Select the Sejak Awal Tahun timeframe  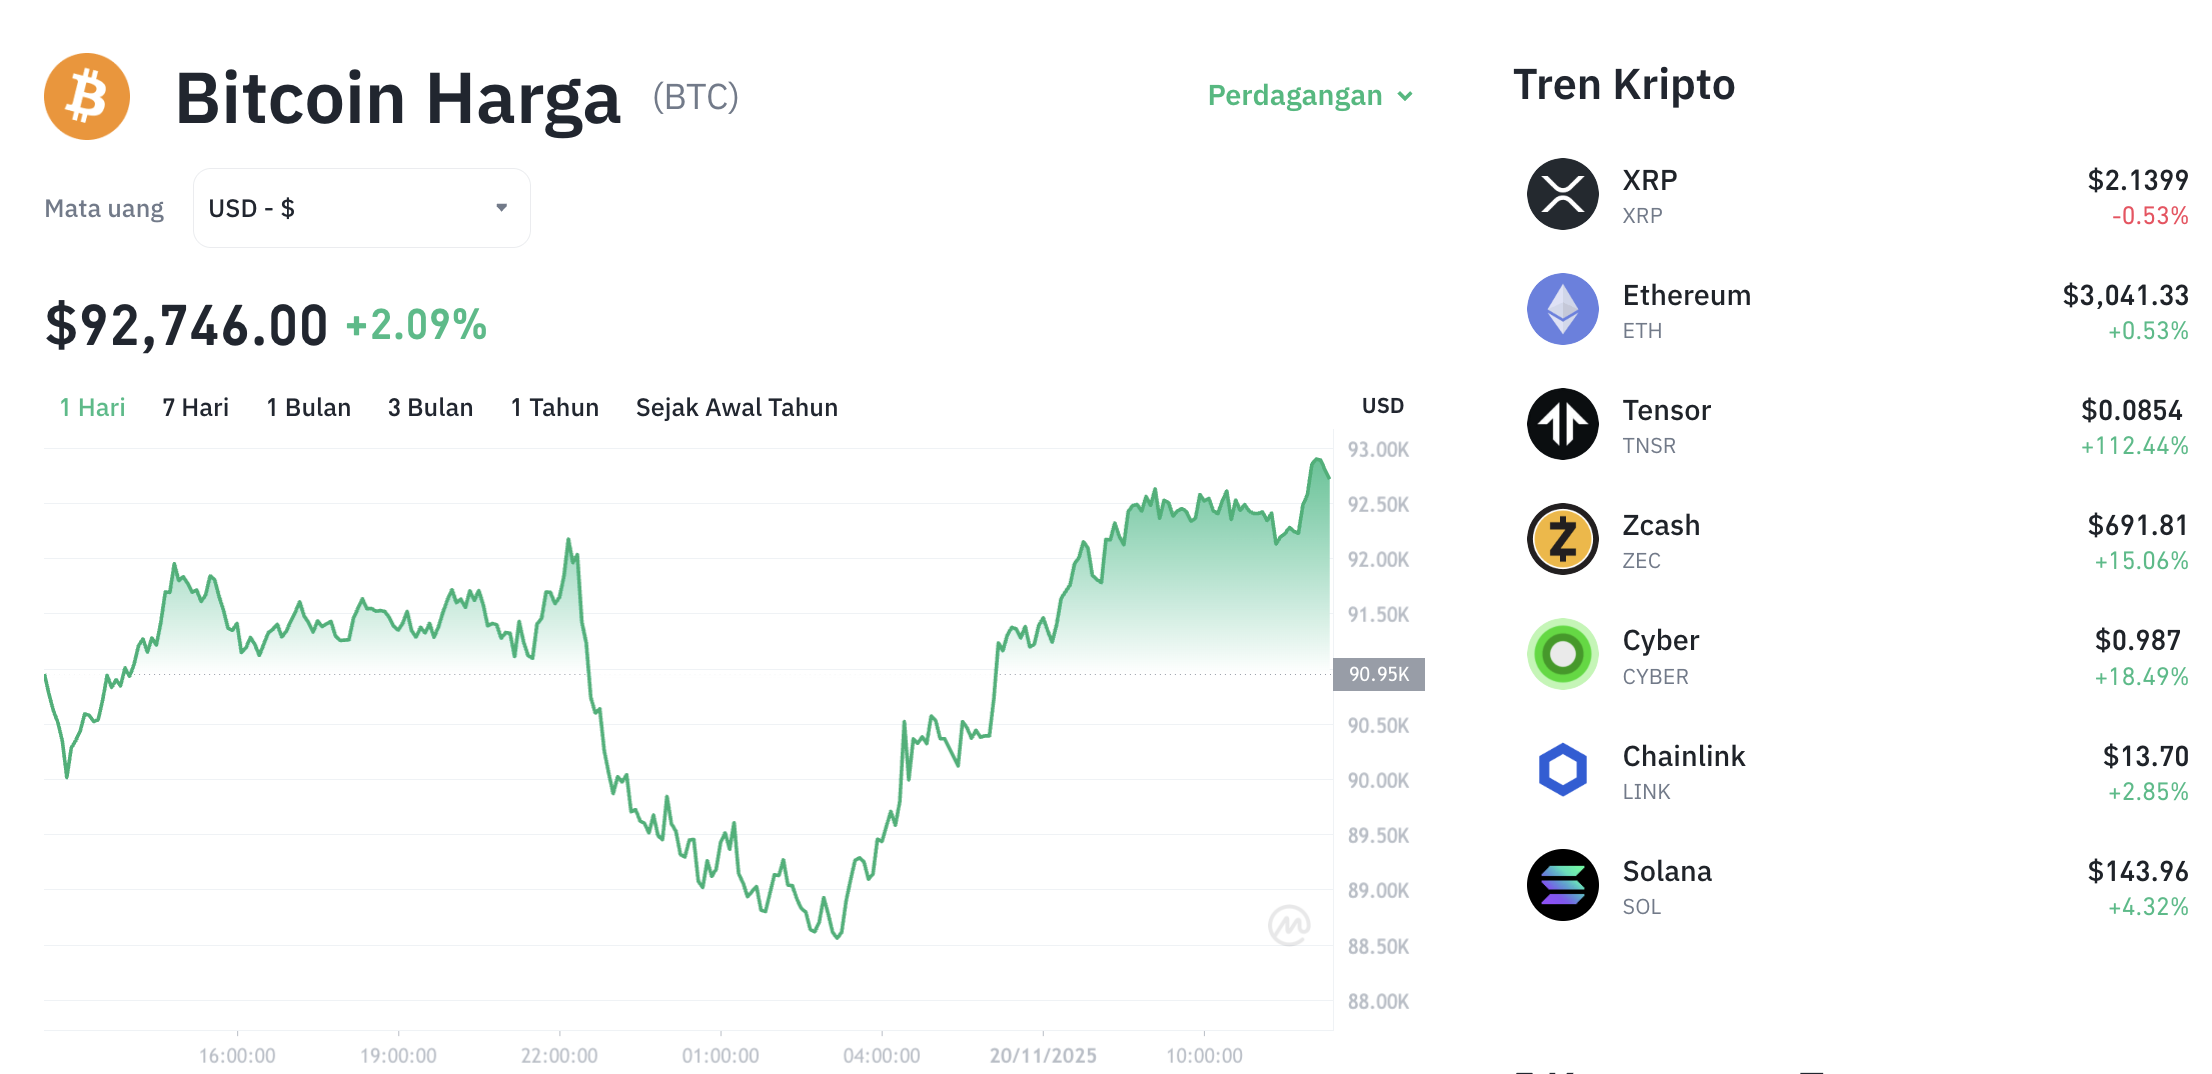coord(737,407)
